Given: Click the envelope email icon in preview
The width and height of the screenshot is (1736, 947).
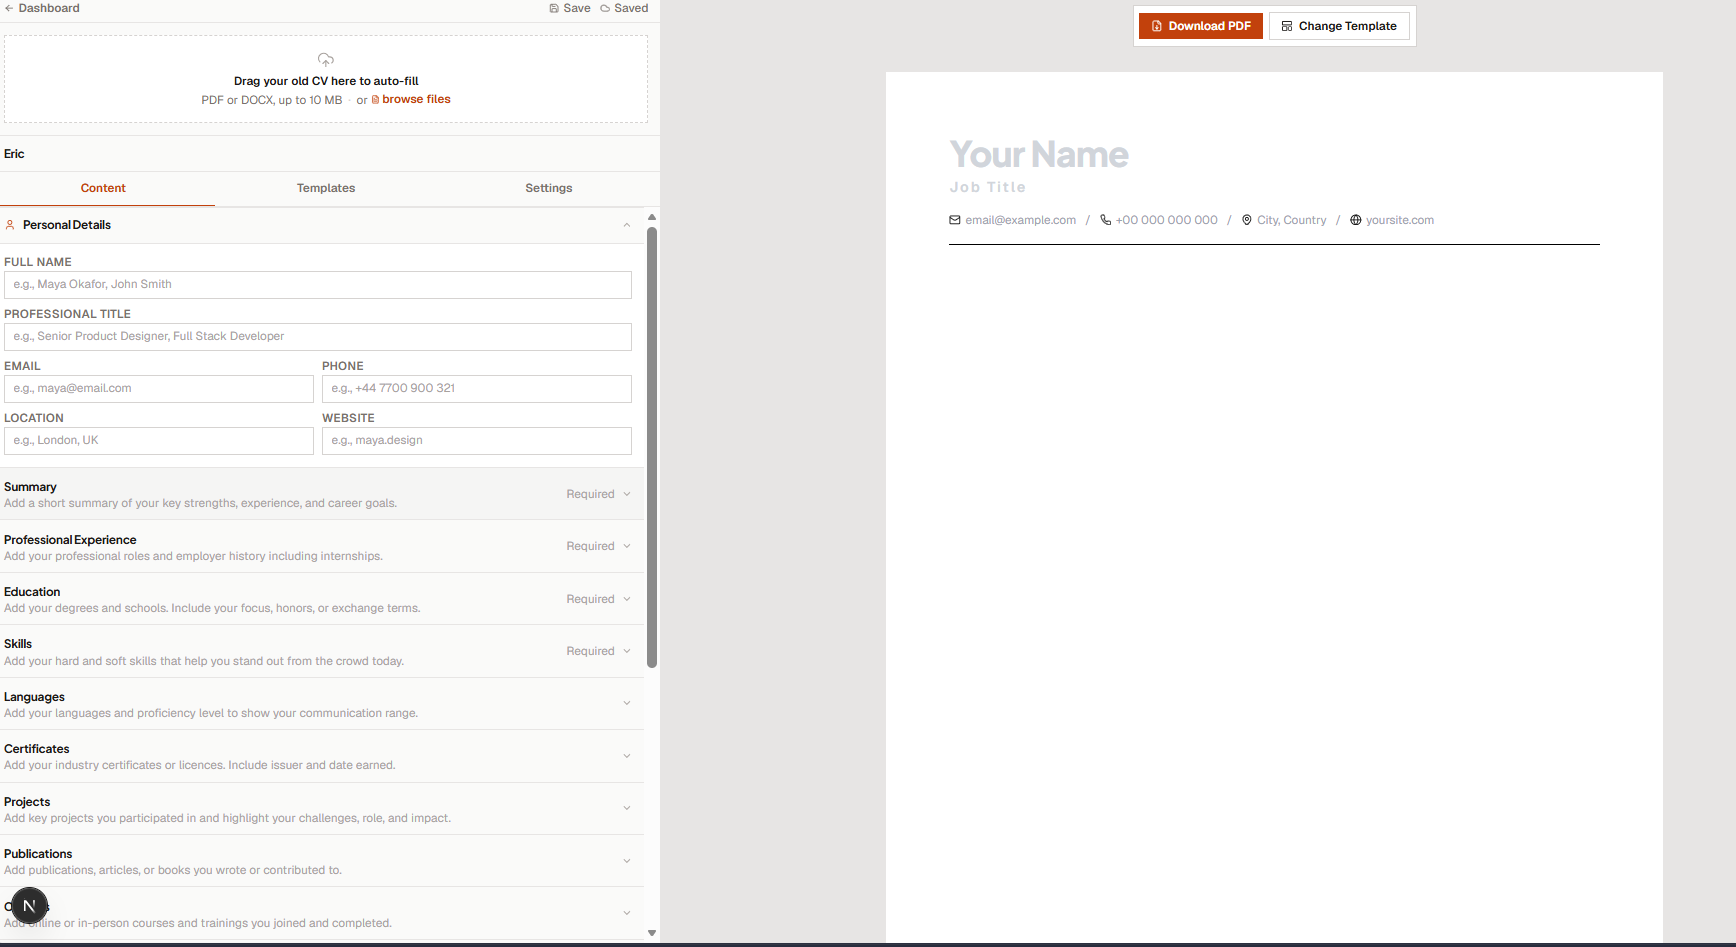Looking at the screenshot, I should (955, 220).
